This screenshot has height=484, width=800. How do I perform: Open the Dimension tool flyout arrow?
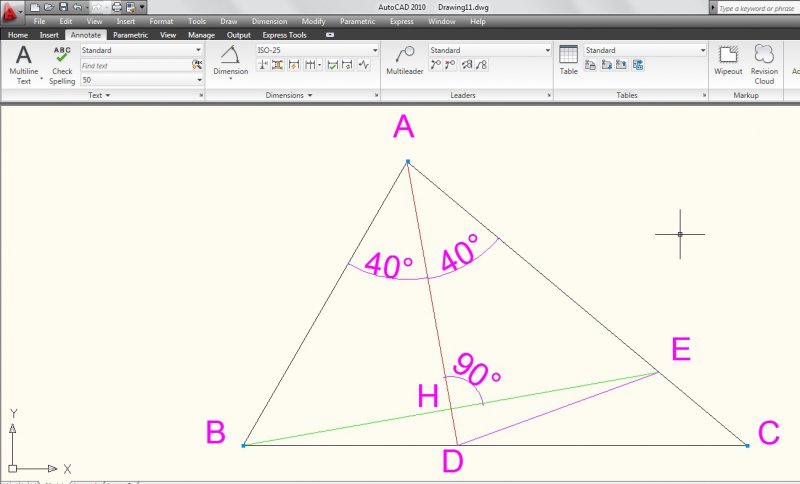click(x=231, y=79)
